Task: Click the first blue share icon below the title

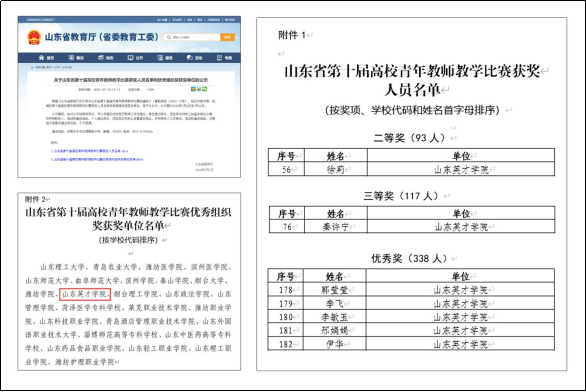Action: pyautogui.click(x=193, y=89)
